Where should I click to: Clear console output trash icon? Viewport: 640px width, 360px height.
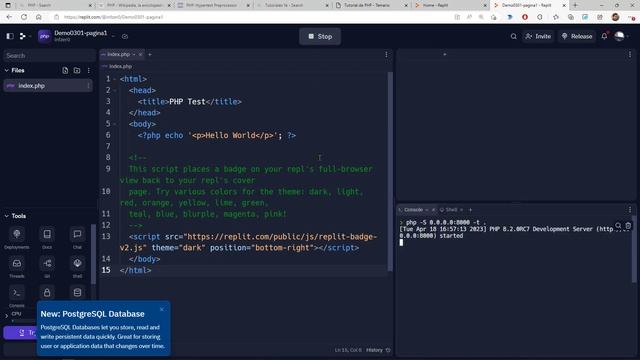628,225
